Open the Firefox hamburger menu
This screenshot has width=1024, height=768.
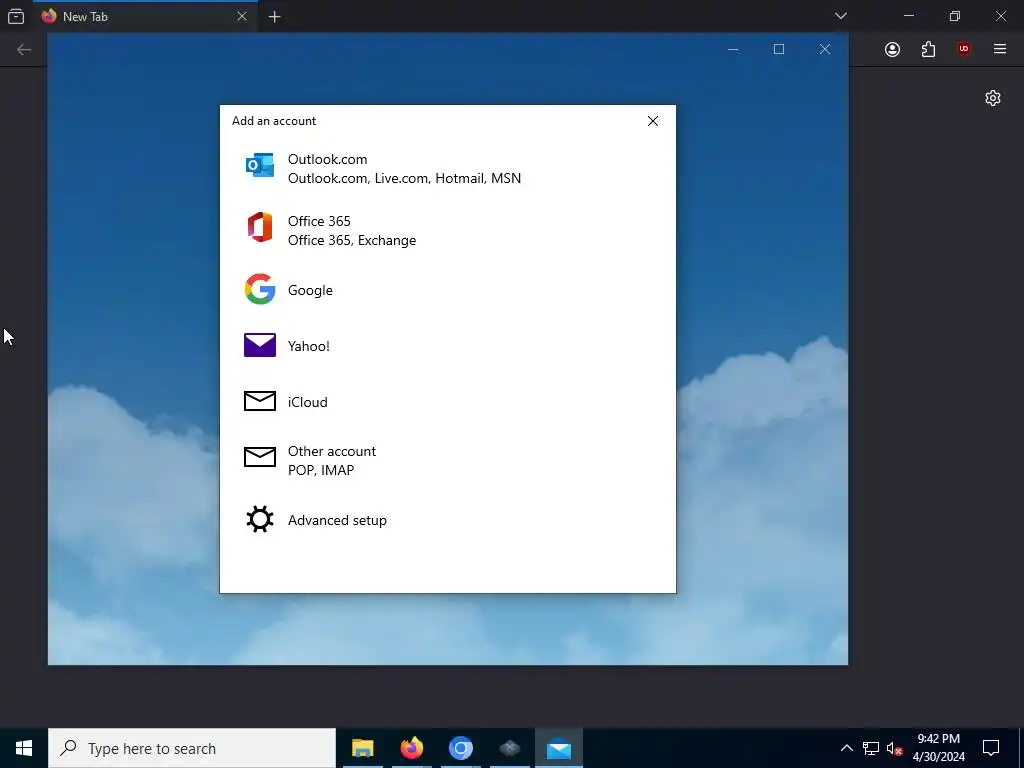(1000, 49)
